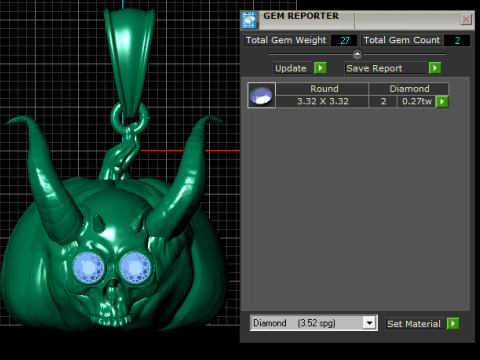Click the Save Report button
The image size is (480, 360).
pos(386,68)
